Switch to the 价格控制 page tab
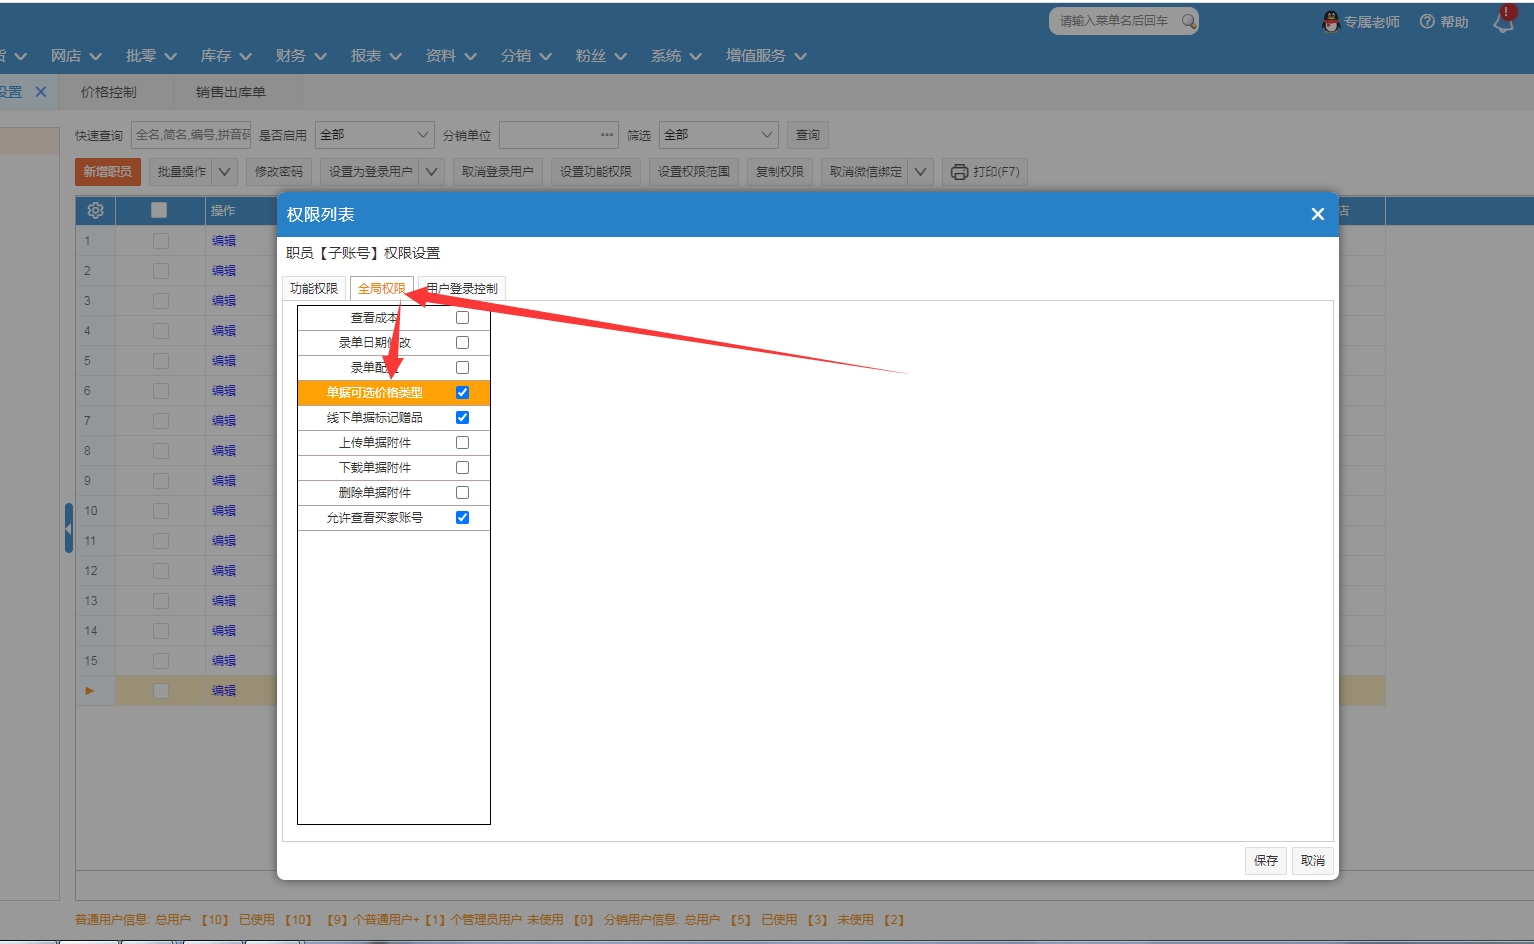 109,92
